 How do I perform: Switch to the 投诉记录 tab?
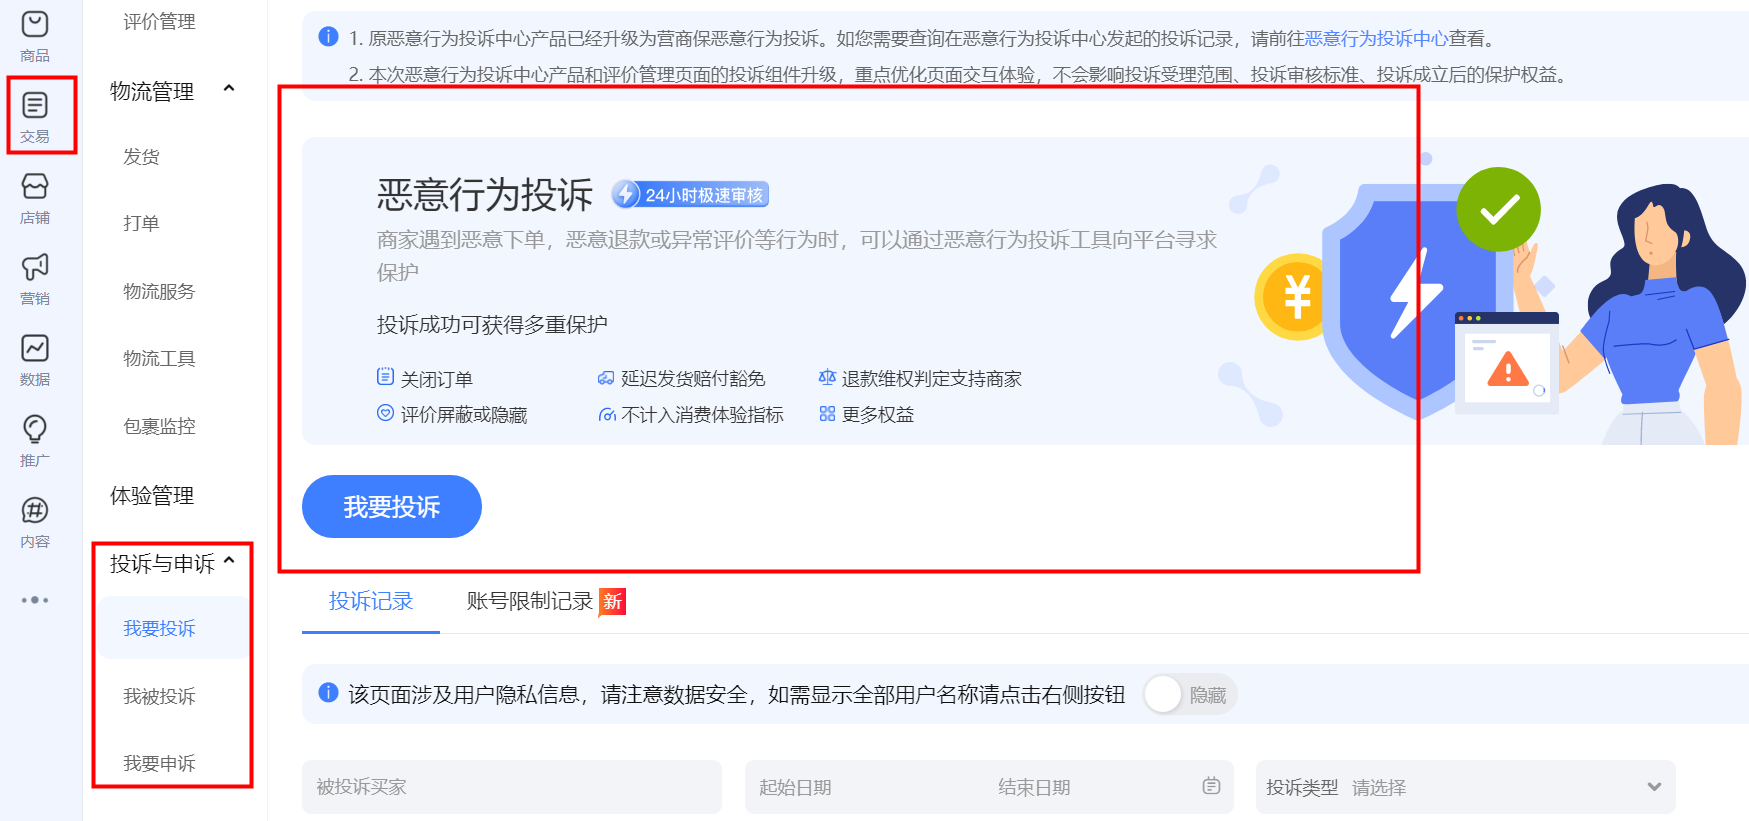(x=371, y=601)
